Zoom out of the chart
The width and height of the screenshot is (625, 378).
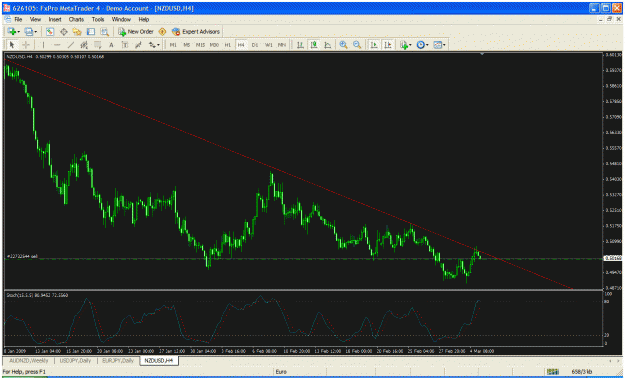pos(357,45)
